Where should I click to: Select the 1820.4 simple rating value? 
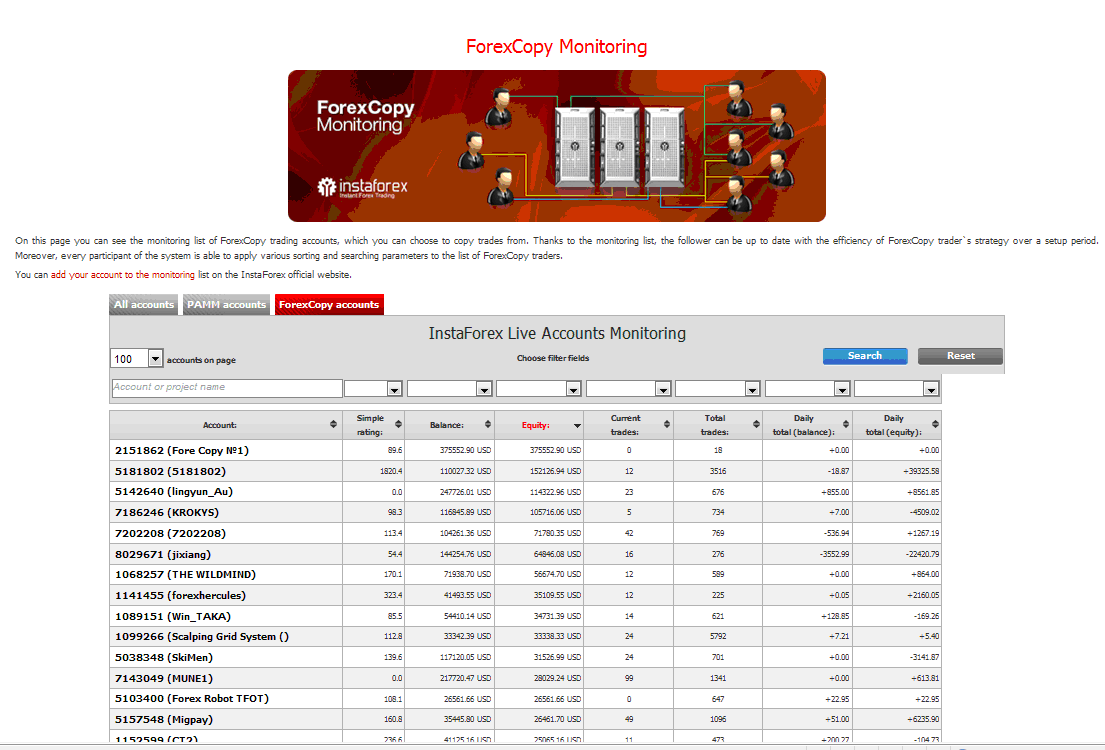[391, 471]
